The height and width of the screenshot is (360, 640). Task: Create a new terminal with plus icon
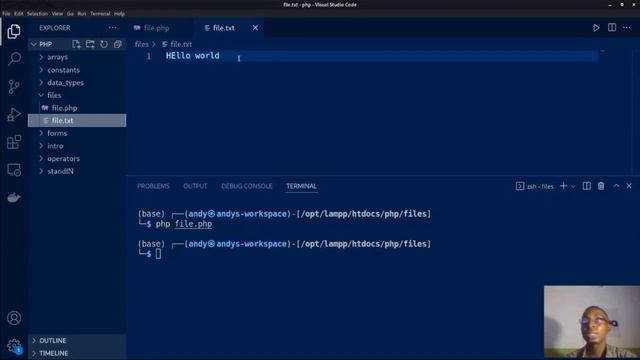point(563,186)
